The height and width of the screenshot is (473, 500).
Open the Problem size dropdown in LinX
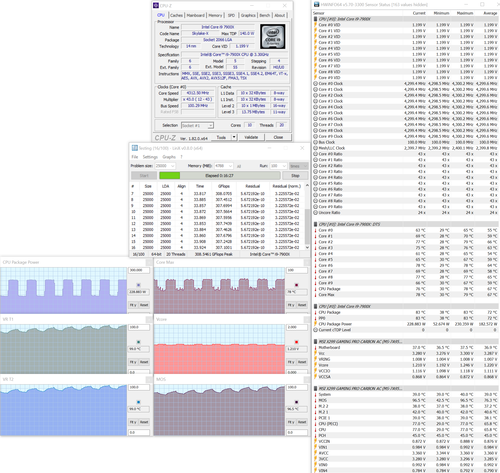click(165, 166)
